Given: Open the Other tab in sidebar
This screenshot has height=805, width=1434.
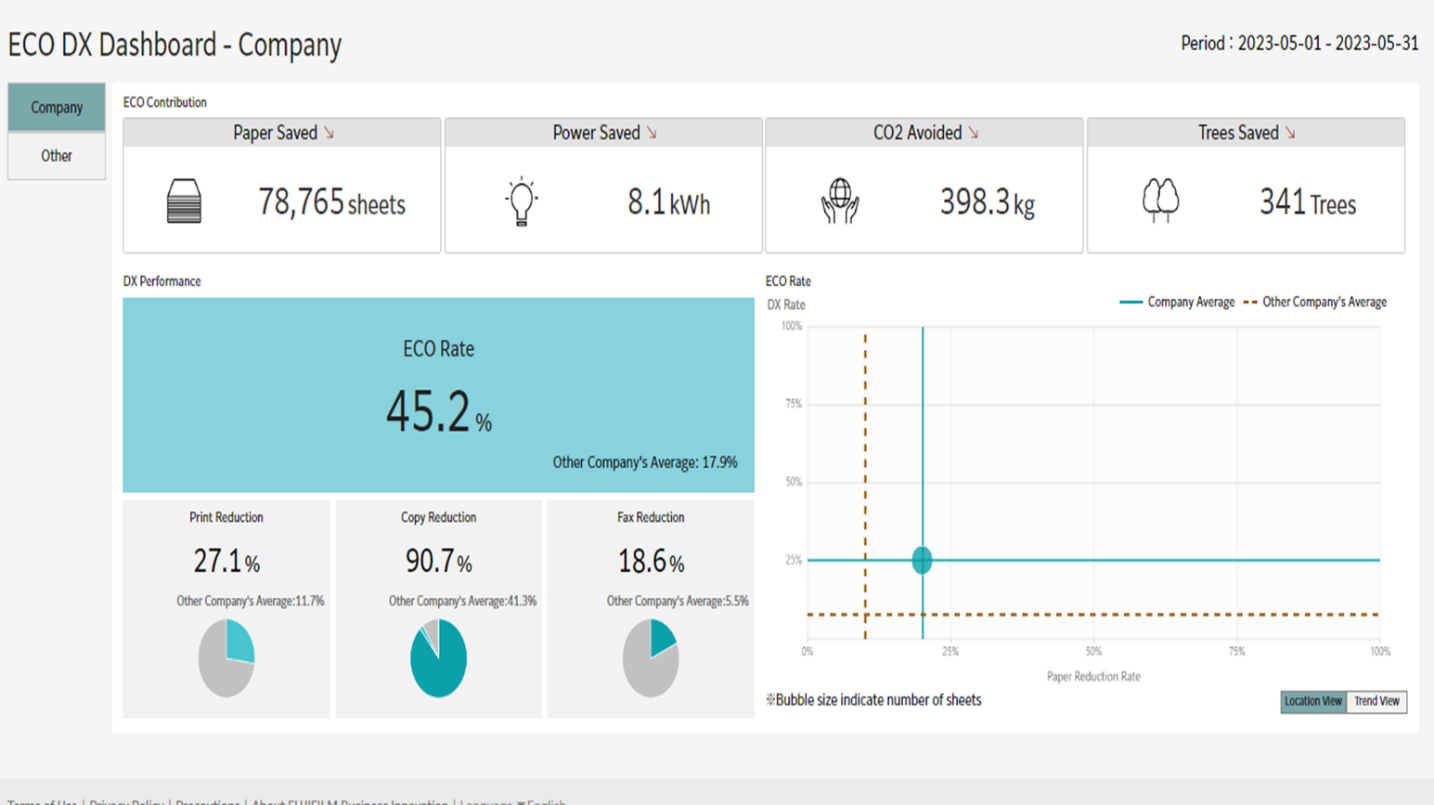Looking at the screenshot, I should coord(57,156).
